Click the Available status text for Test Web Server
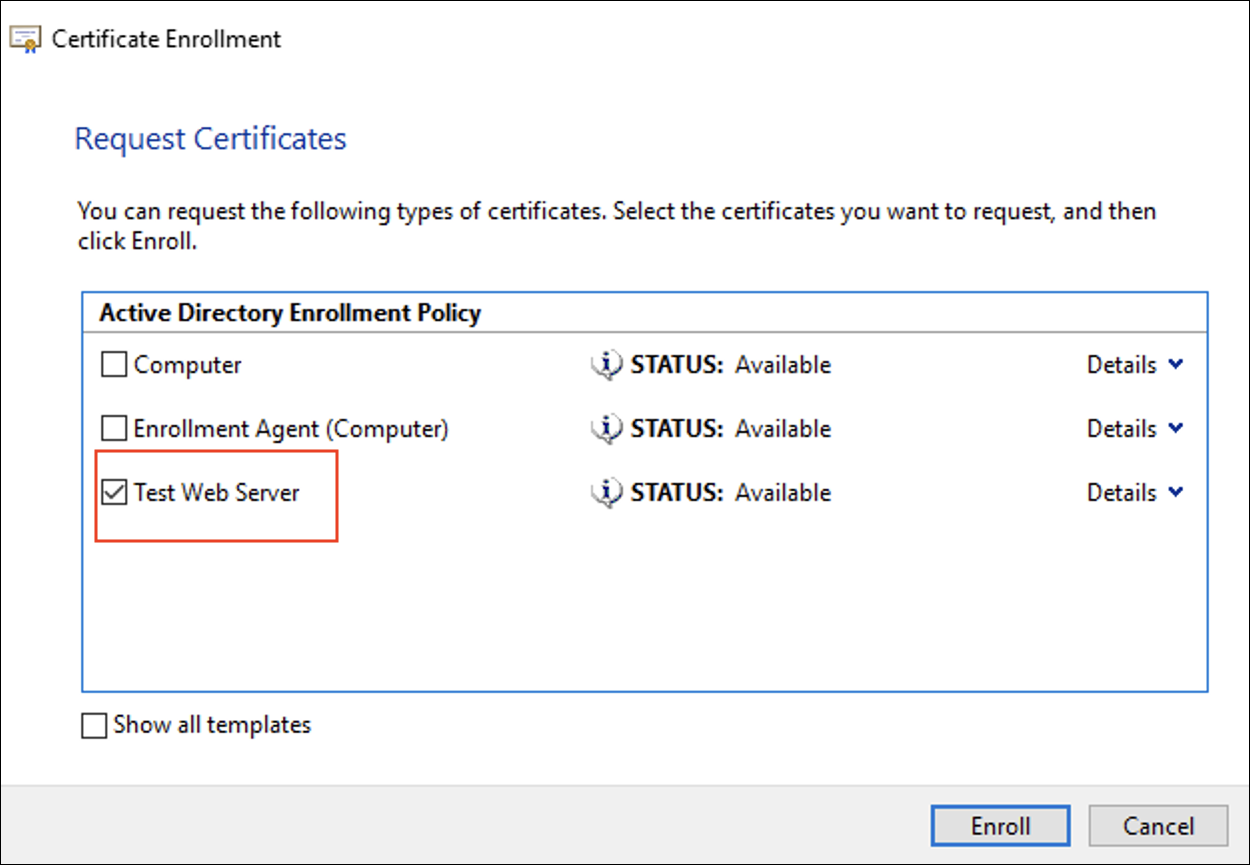This screenshot has width=1250, height=865. 782,493
